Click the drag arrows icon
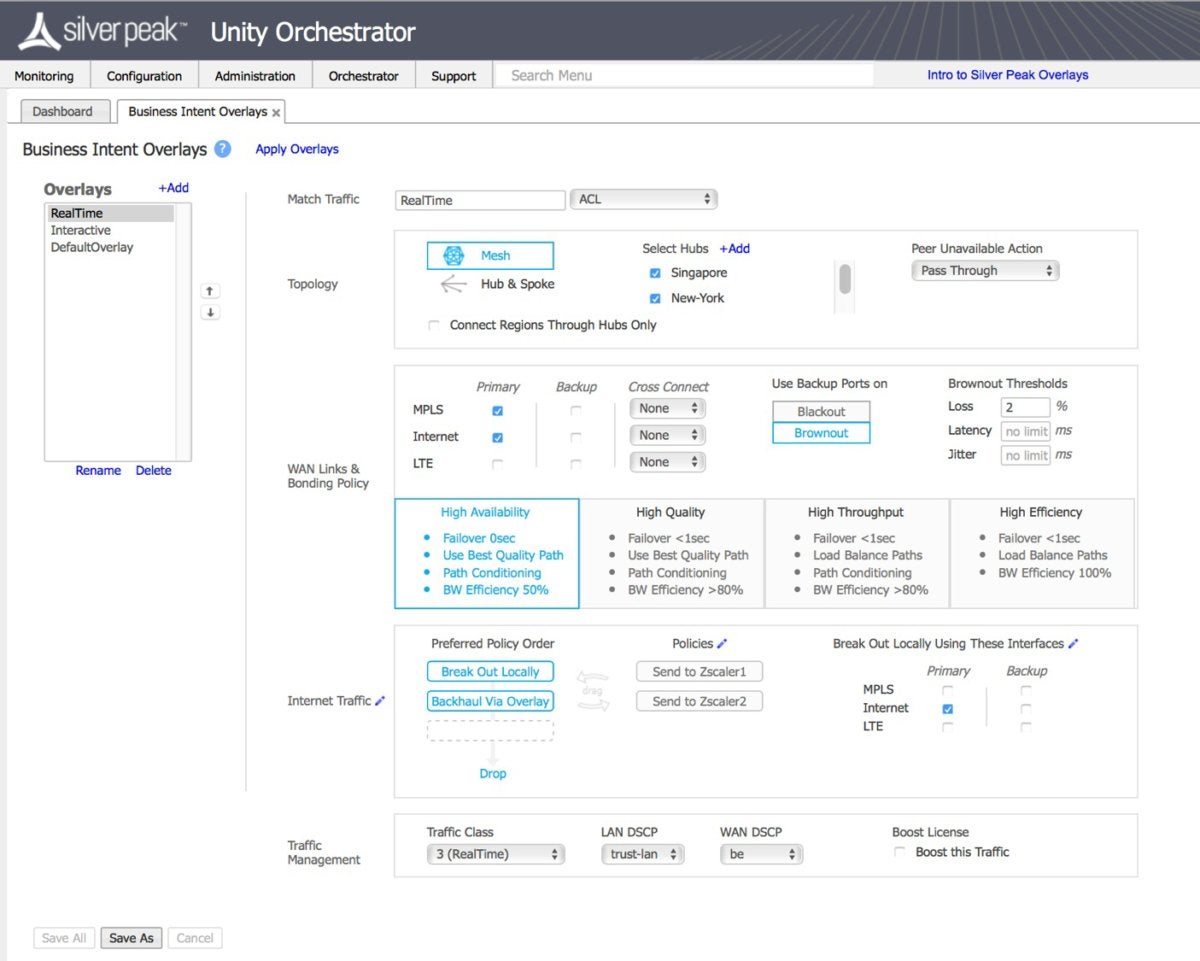 coord(594,691)
